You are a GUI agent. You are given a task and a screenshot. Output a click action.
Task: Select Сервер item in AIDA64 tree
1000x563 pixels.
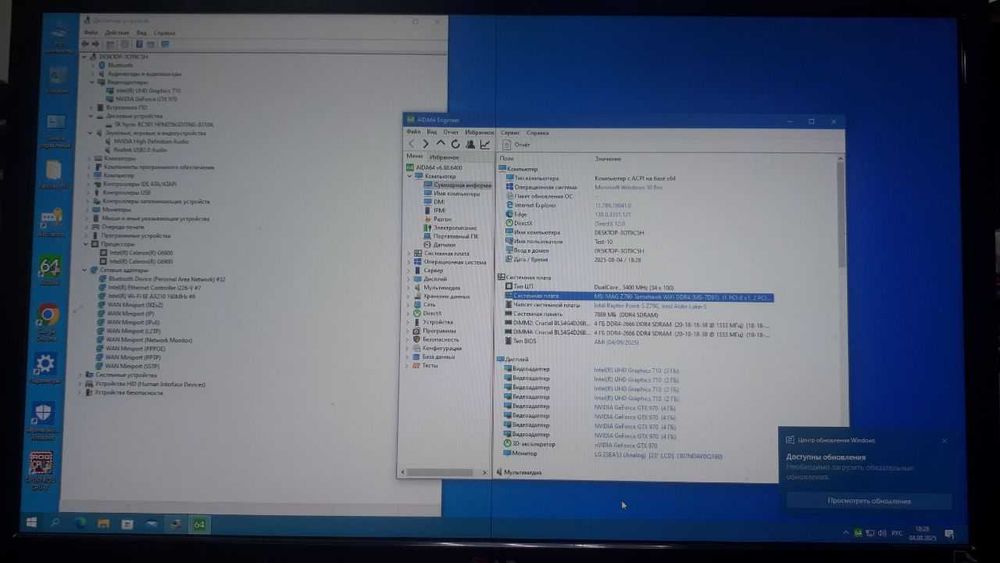428,270
